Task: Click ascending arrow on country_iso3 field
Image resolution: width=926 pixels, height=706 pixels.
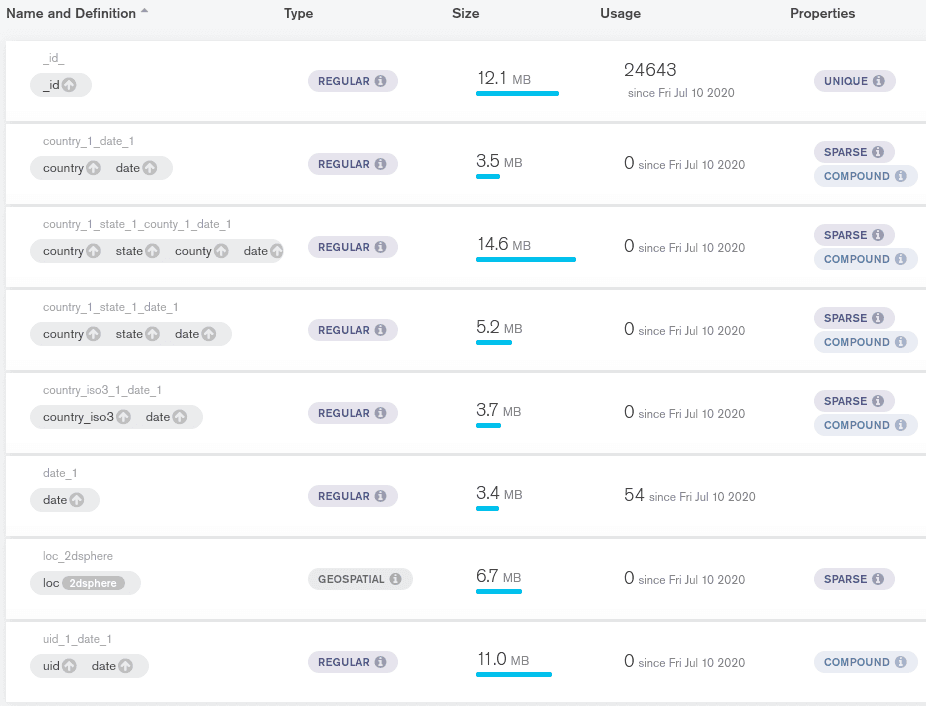Action: (x=123, y=417)
